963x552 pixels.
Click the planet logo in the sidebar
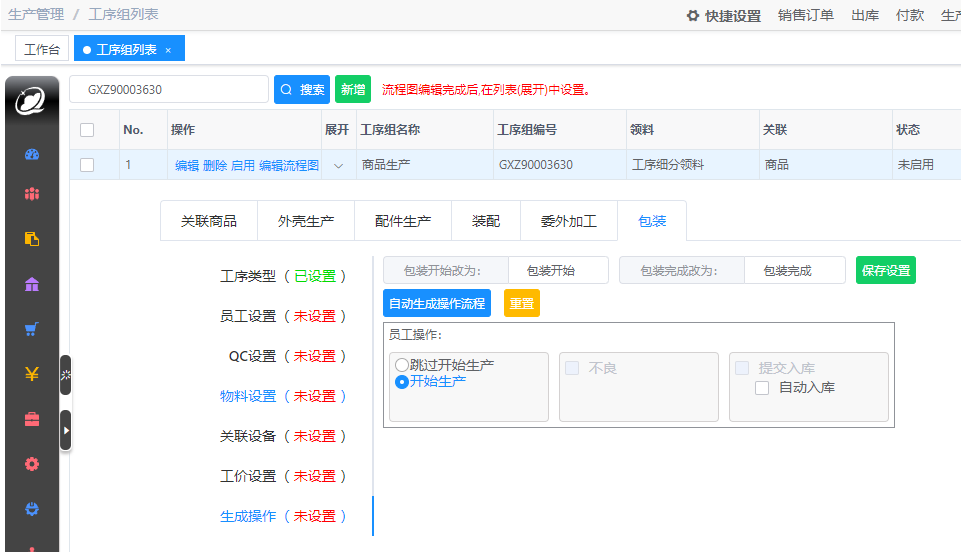pos(31,101)
